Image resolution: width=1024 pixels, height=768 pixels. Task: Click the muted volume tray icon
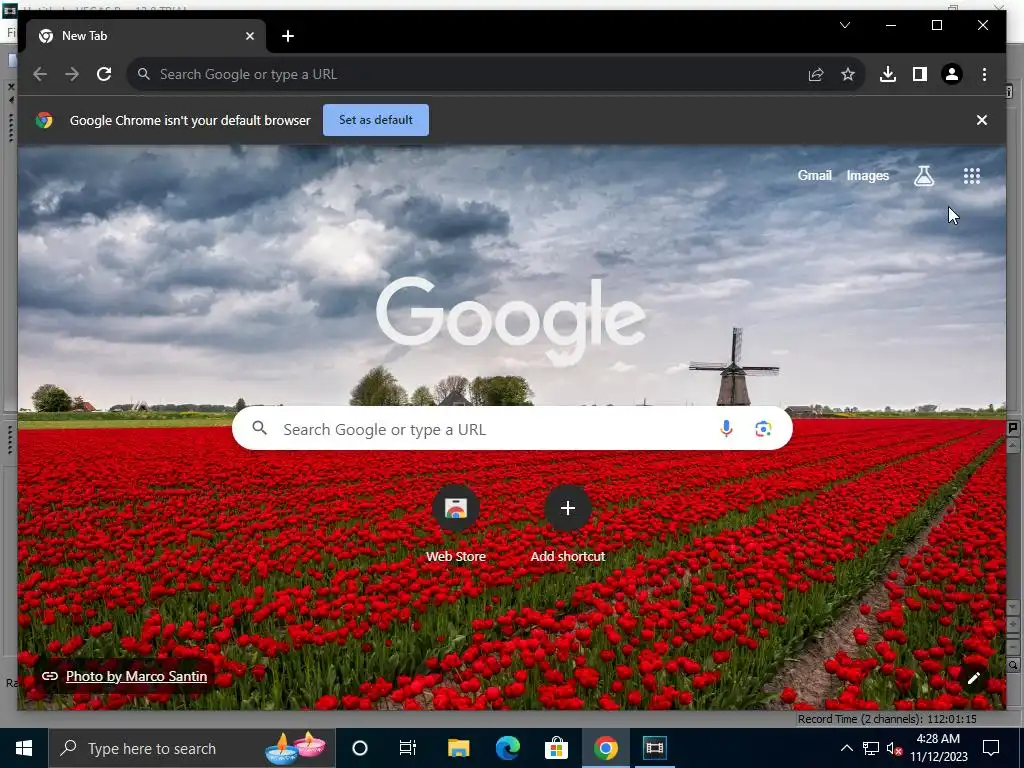pyautogui.click(x=894, y=748)
